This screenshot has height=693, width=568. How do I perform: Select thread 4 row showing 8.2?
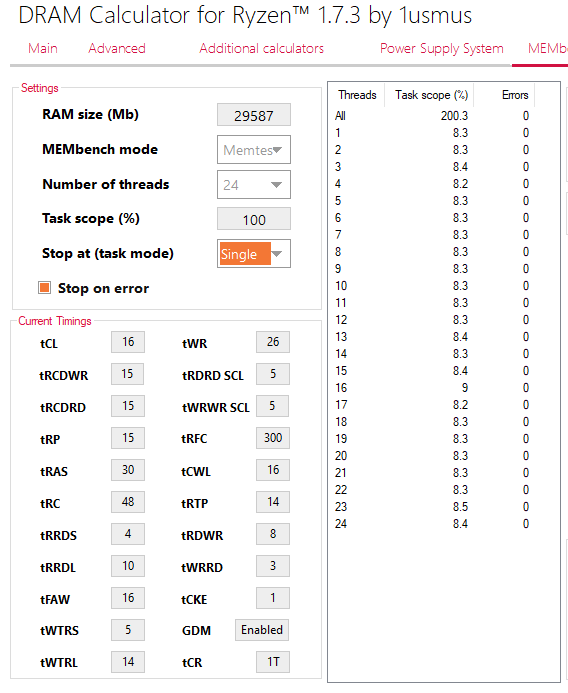(432, 184)
